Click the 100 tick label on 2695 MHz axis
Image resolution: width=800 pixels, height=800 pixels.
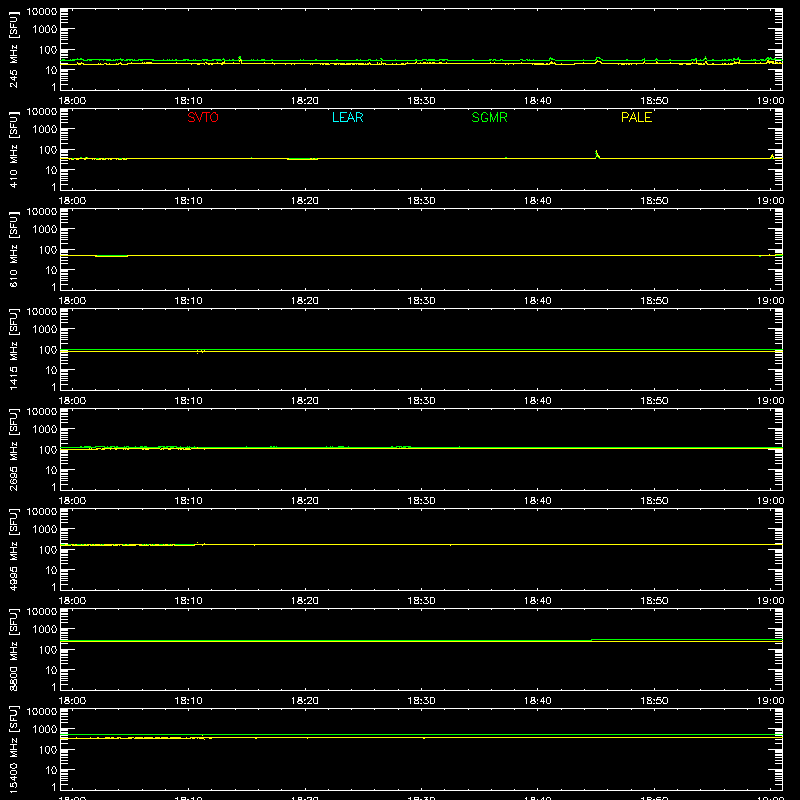pyautogui.click(x=47, y=450)
